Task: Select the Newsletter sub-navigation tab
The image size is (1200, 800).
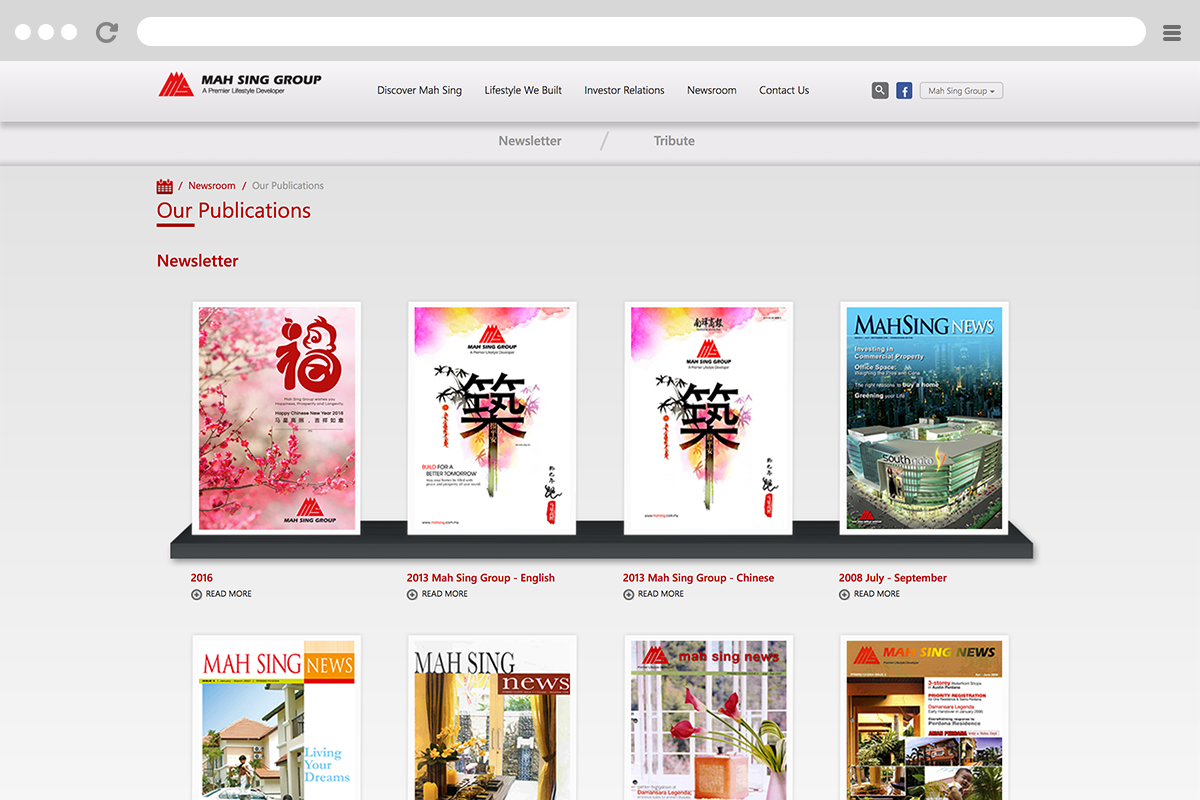Action: click(x=530, y=141)
